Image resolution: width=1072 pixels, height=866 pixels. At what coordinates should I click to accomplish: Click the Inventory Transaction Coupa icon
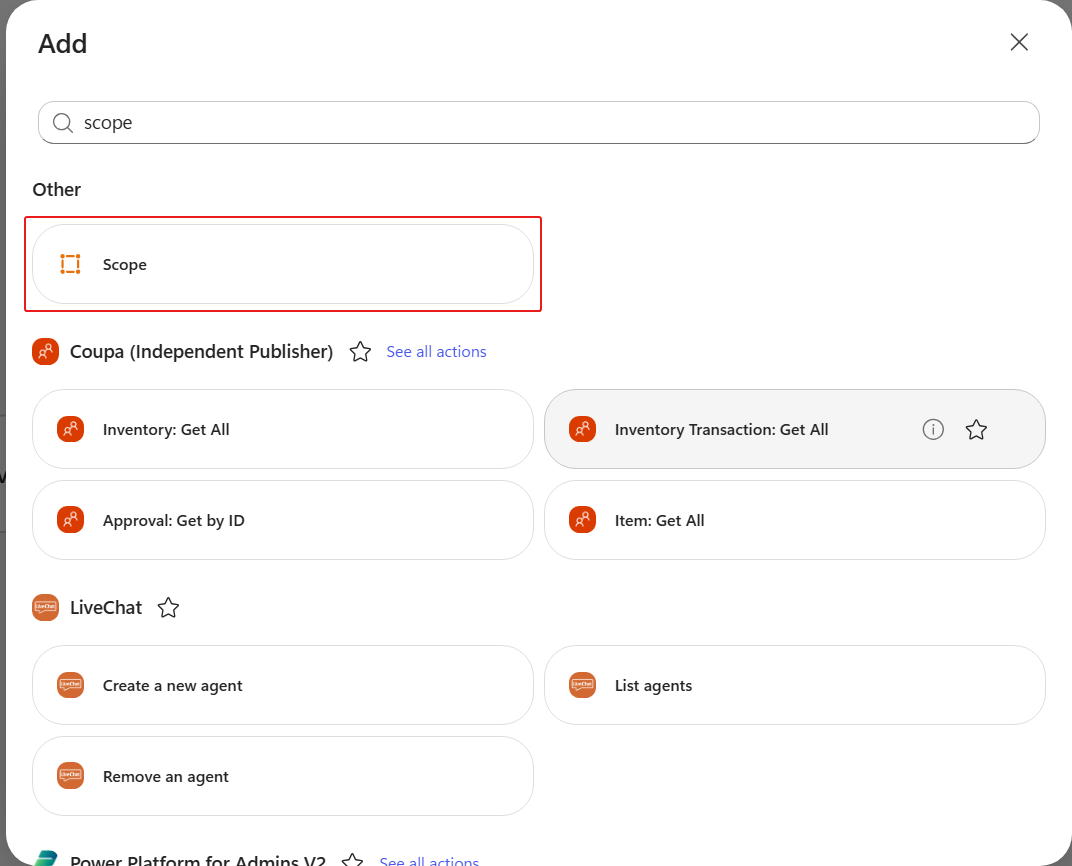click(x=582, y=429)
